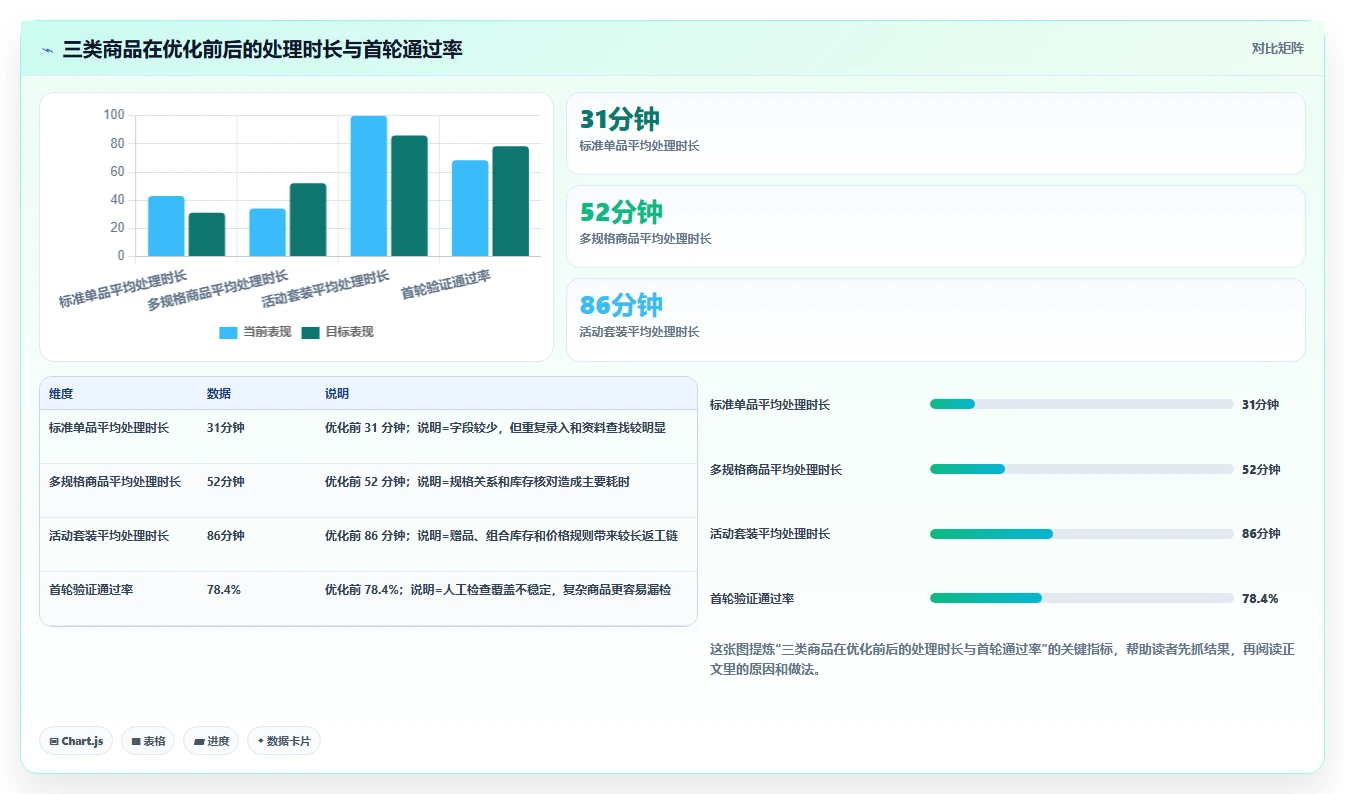Click the summary paragraph starting 这张图提炼
This screenshot has height=794, width=1345.
(1002, 660)
